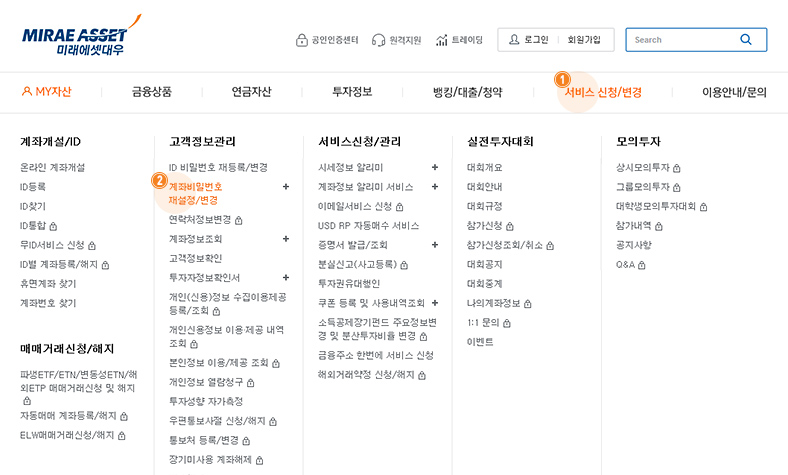The height and width of the screenshot is (475, 788).
Task: Open the 서비스 신청/변경 menu
Action: (602, 92)
